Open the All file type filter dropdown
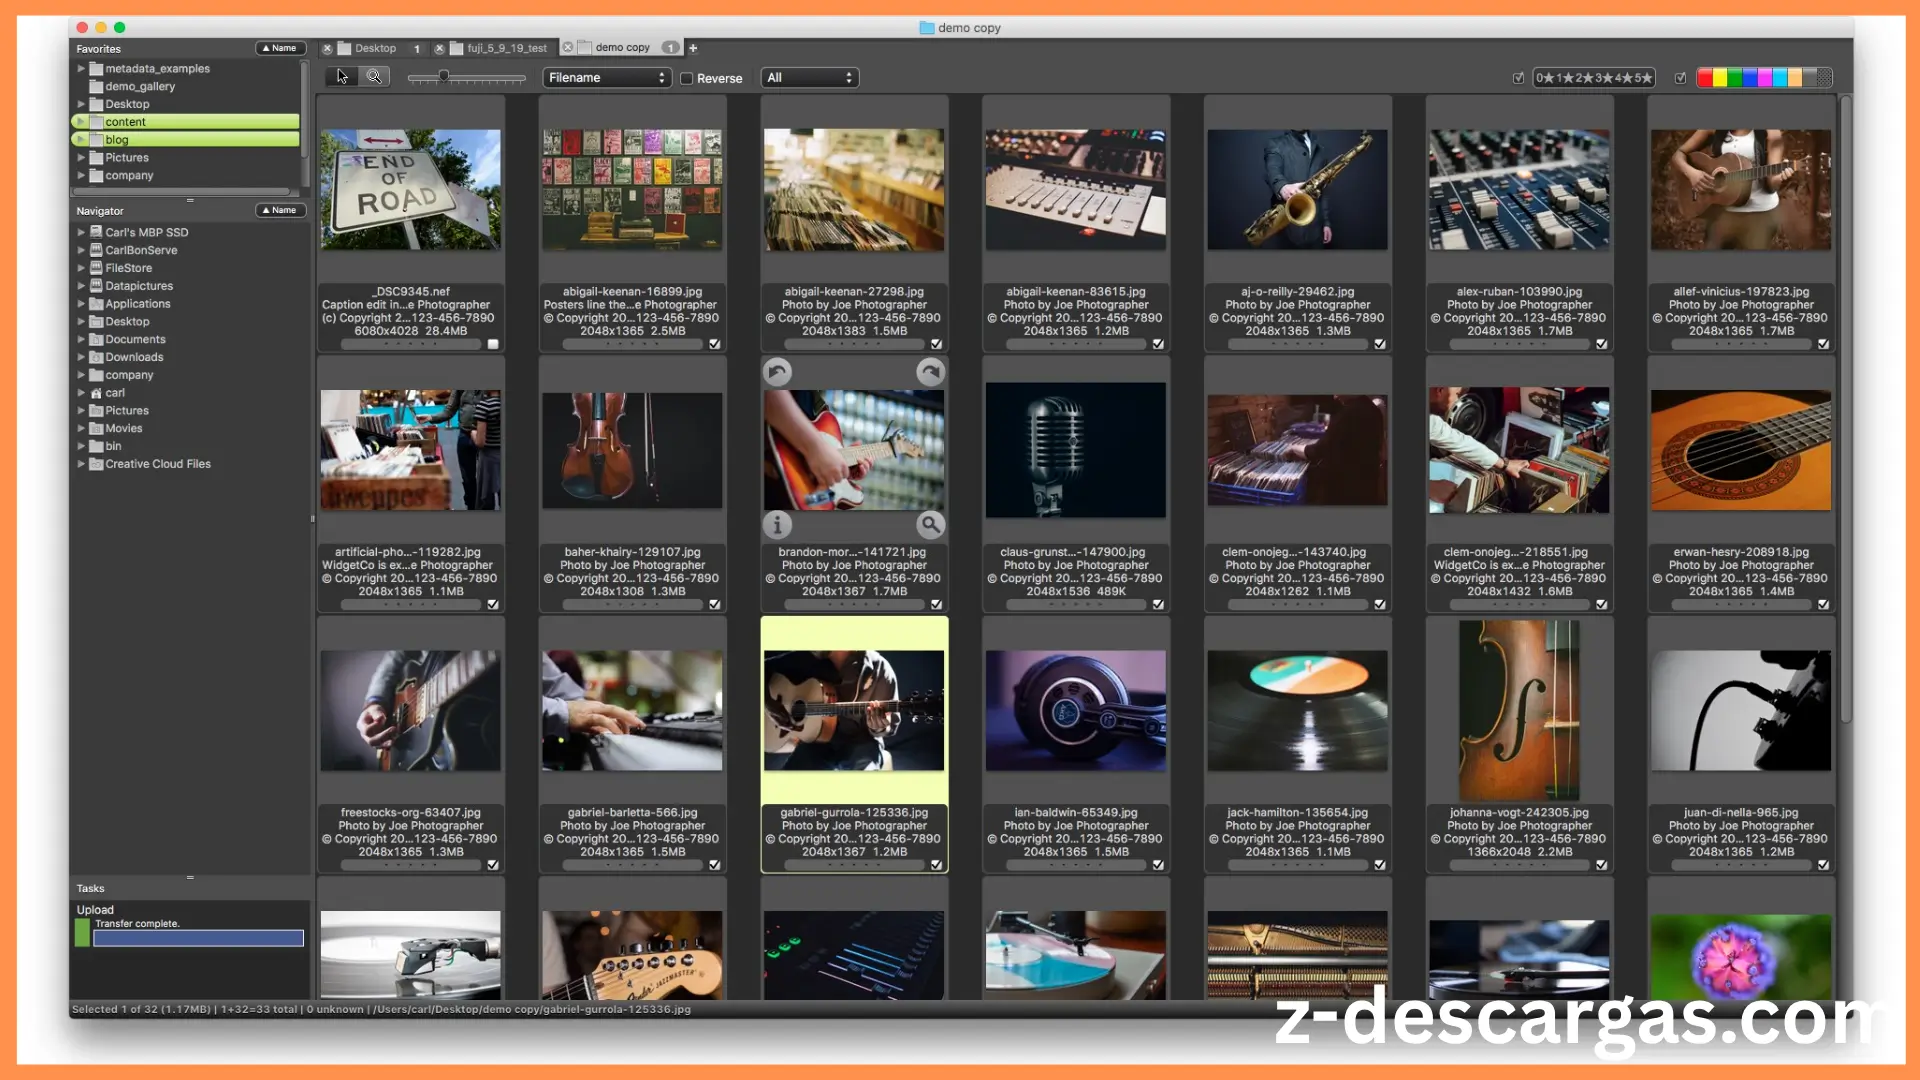This screenshot has width=1920, height=1080. click(810, 77)
